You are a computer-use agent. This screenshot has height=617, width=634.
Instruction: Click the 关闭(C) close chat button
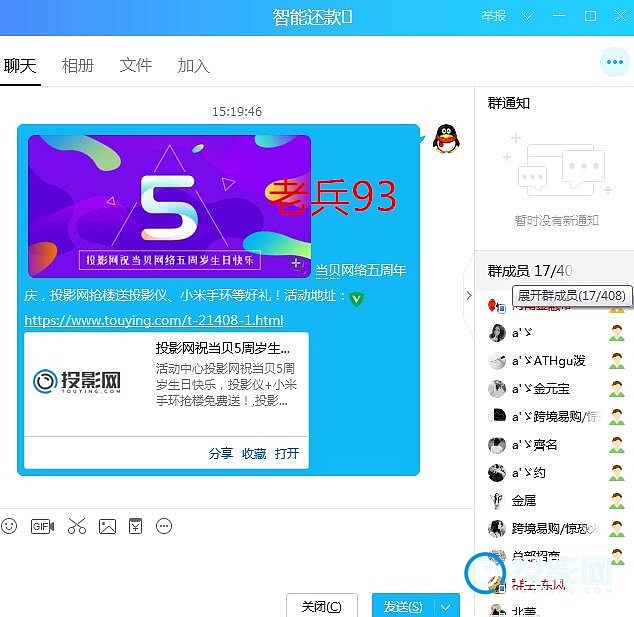pyautogui.click(x=322, y=606)
